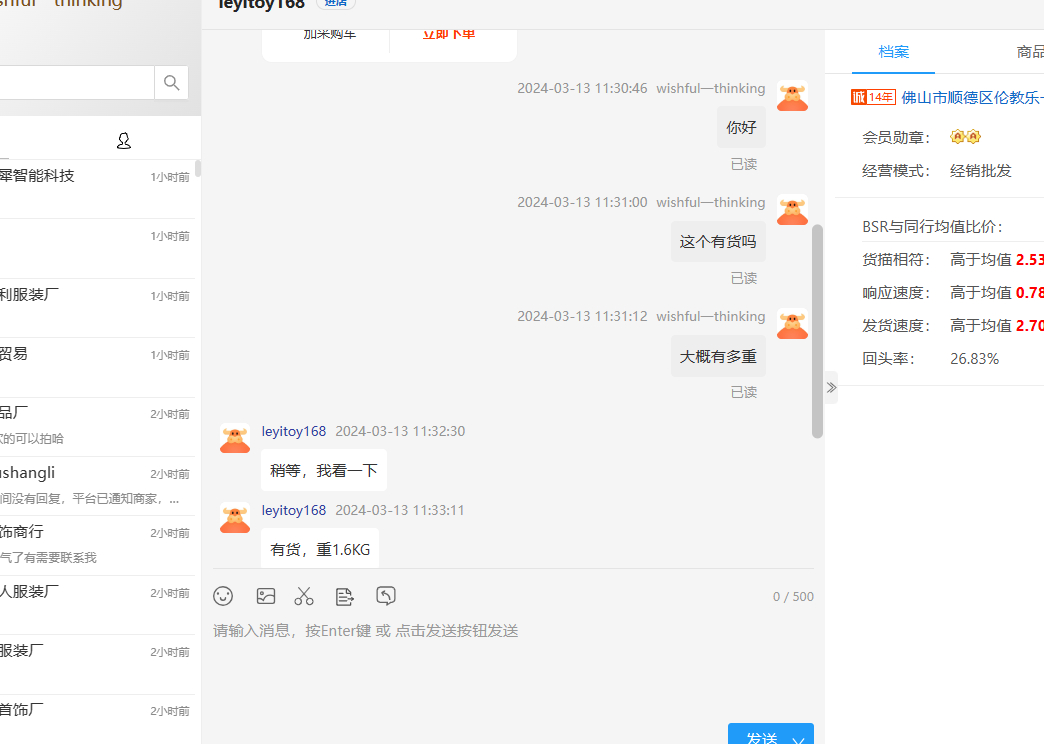The width and height of the screenshot is (1044, 744).
Task: Select the scissors screenshot tool
Action: click(x=304, y=596)
